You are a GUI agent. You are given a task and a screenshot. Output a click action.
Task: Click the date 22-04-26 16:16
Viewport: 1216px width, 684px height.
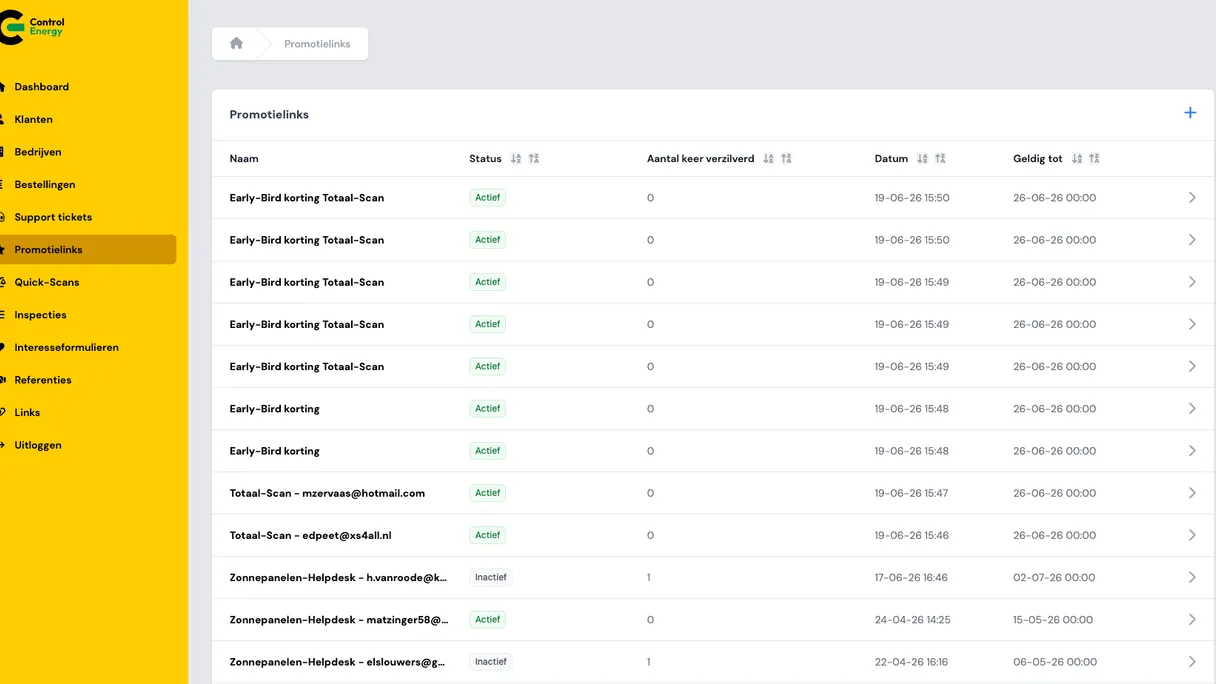tap(911, 661)
